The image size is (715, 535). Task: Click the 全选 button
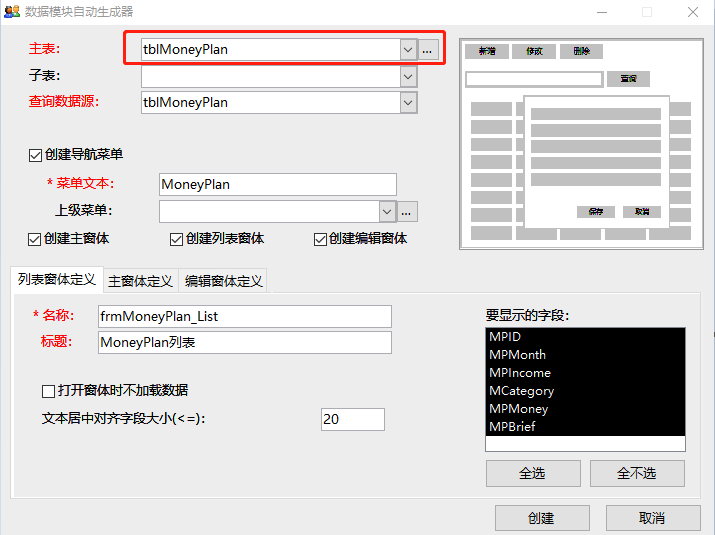click(533, 473)
